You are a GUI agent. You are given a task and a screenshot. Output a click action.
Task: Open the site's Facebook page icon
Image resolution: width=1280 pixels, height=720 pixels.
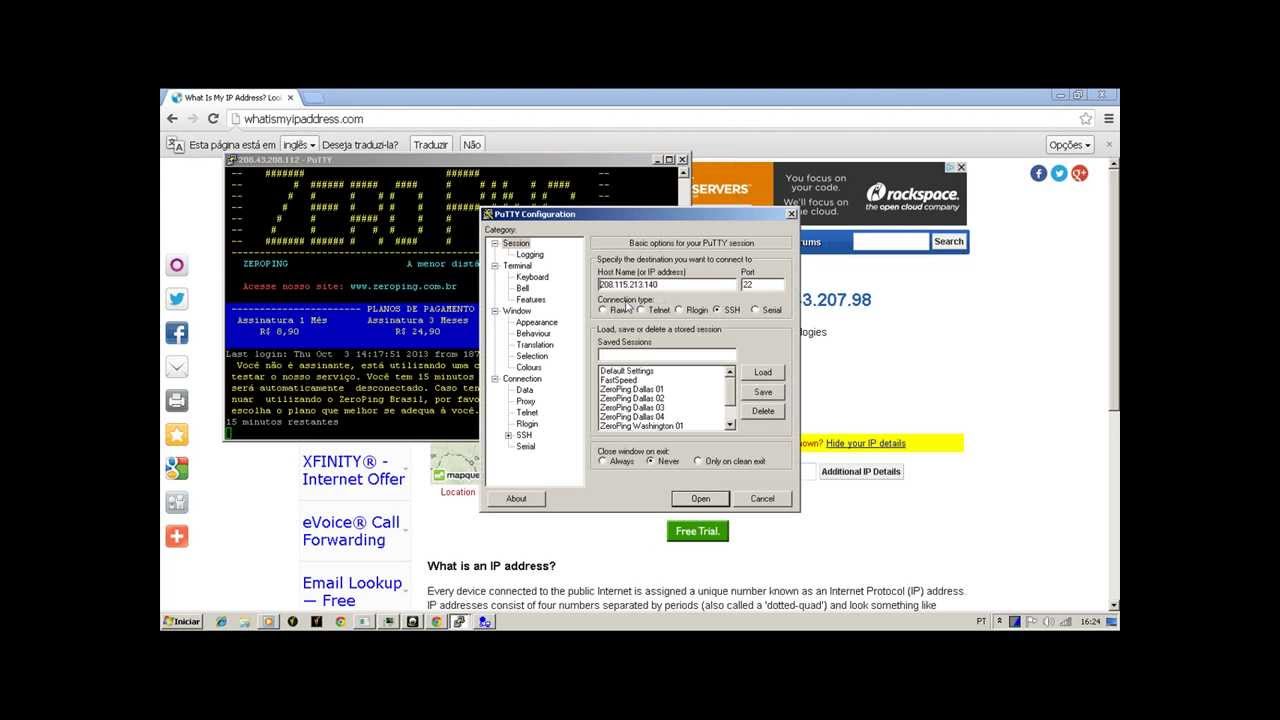coord(1039,173)
